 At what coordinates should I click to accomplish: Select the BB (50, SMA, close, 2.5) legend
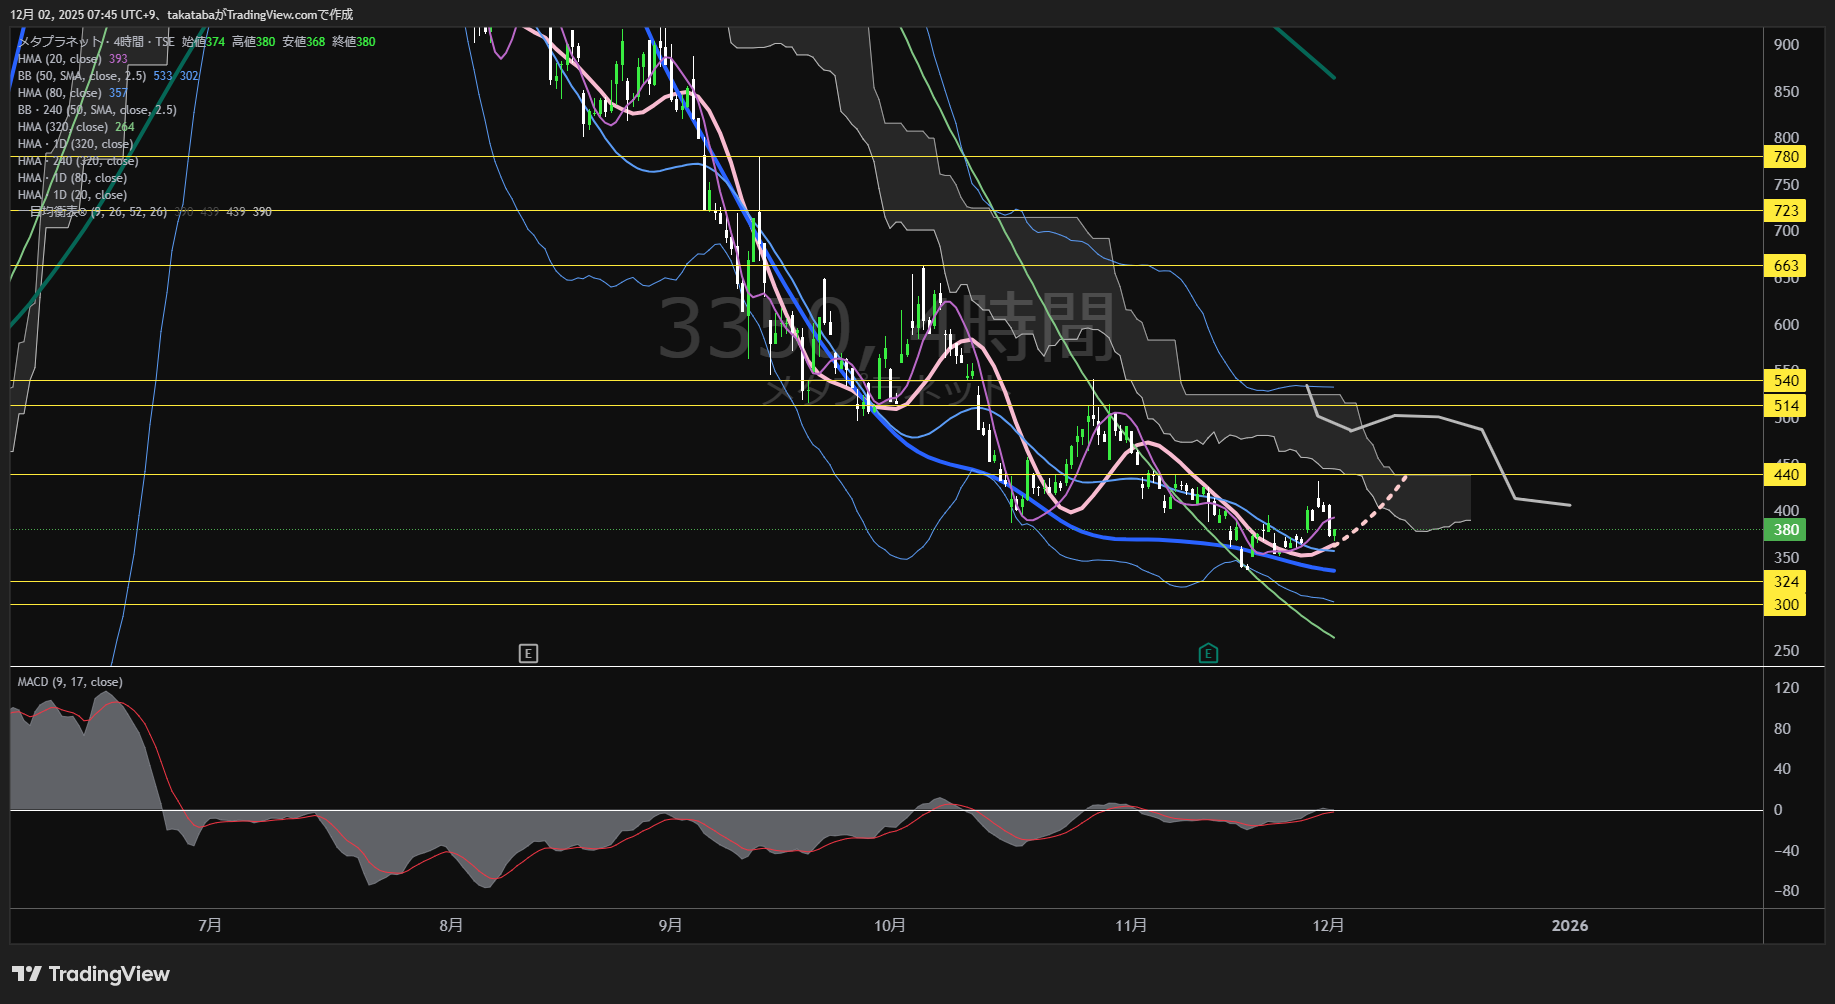82,76
